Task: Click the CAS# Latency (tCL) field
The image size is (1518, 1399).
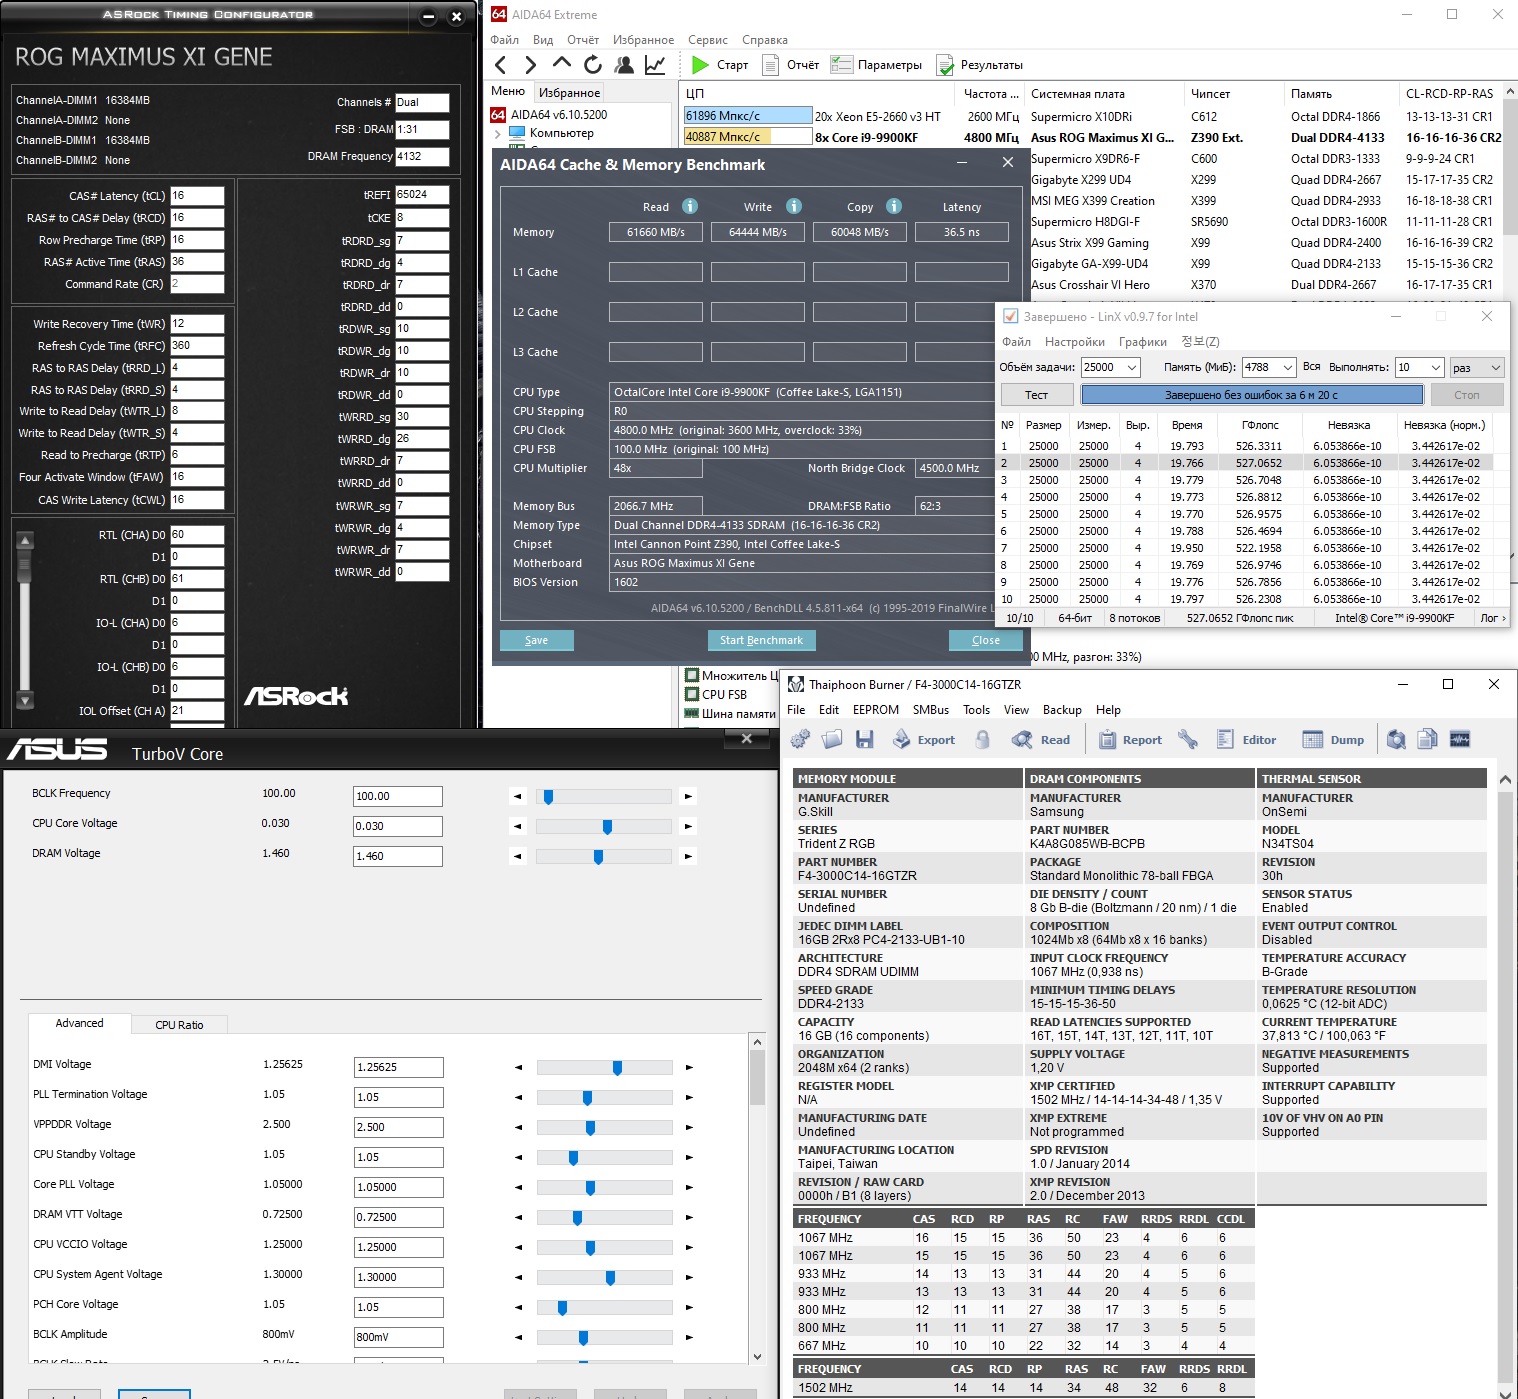Action: pos(197,196)
